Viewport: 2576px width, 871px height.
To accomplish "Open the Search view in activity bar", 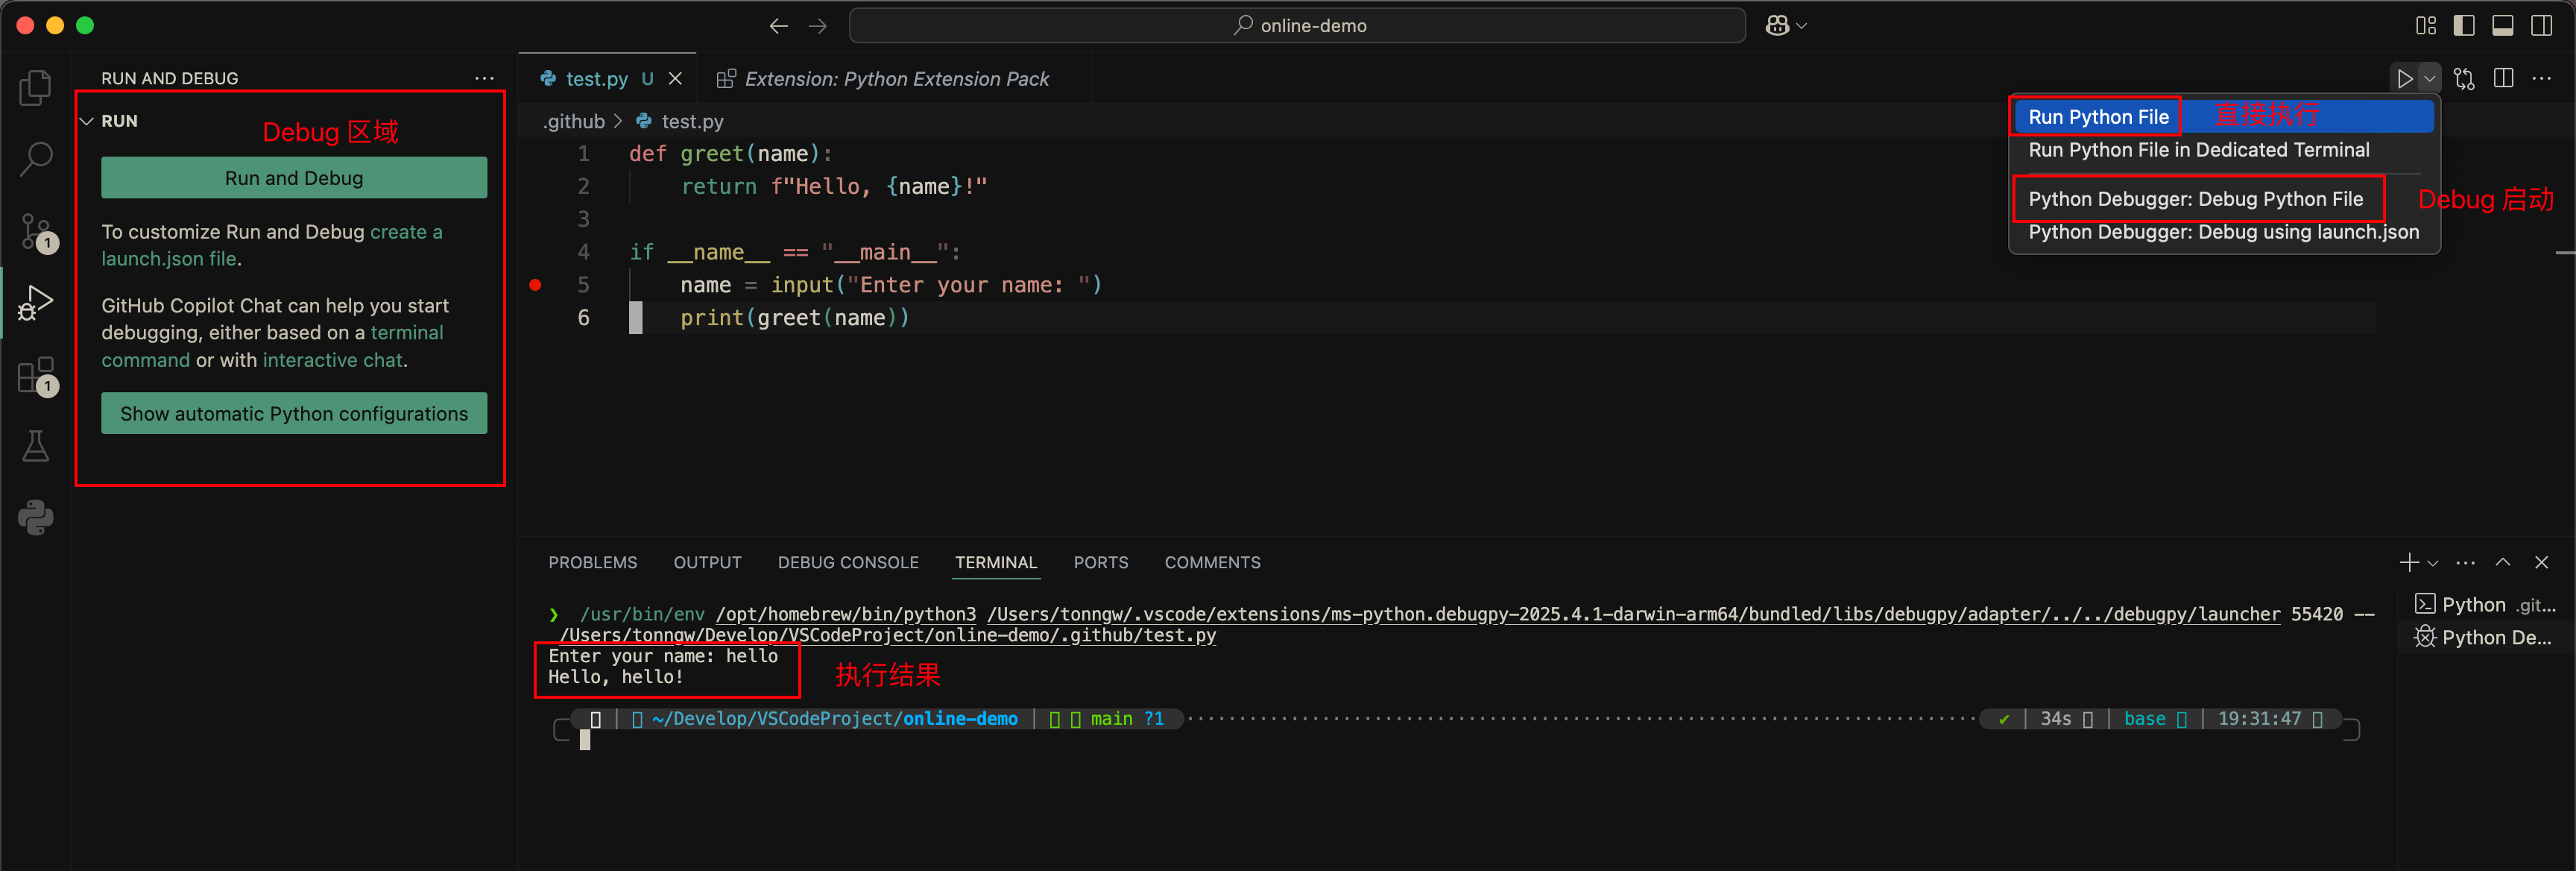I will [36, 158].
